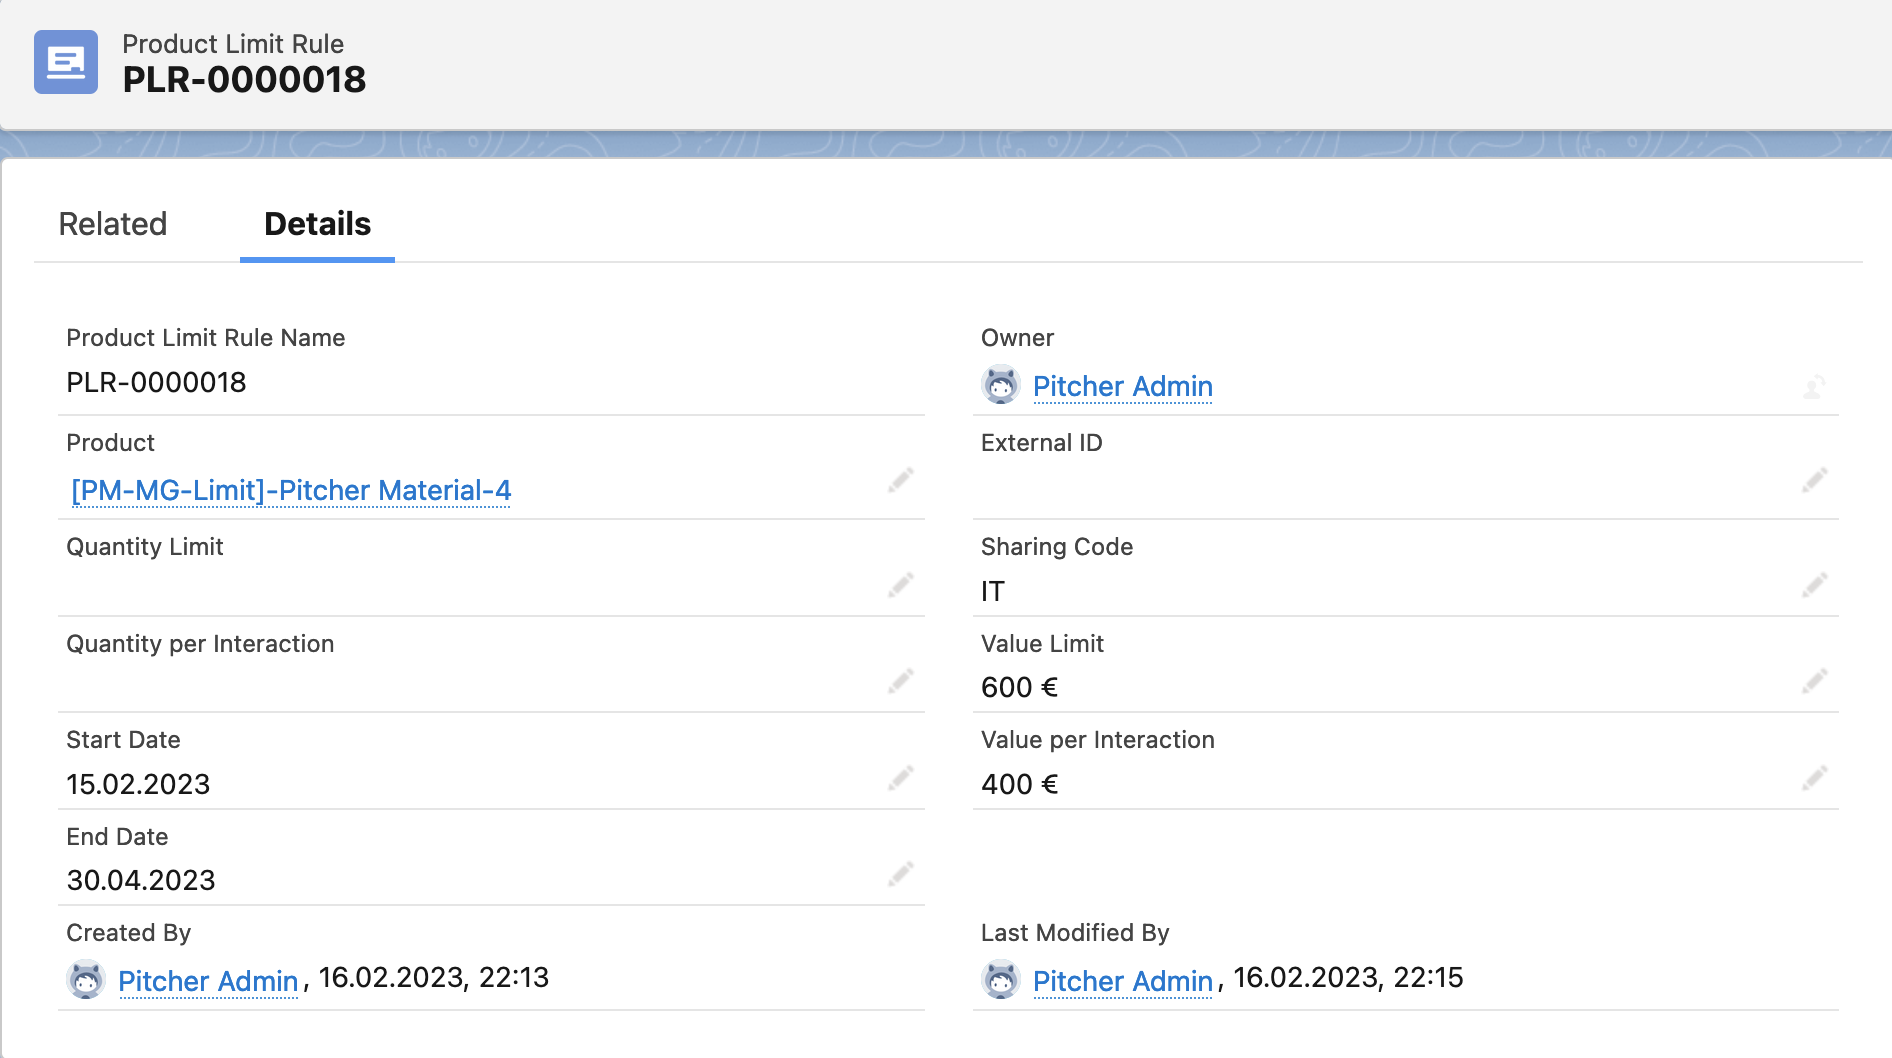
Task: Edit the Product field pencil icon
Action: (901, 481)
